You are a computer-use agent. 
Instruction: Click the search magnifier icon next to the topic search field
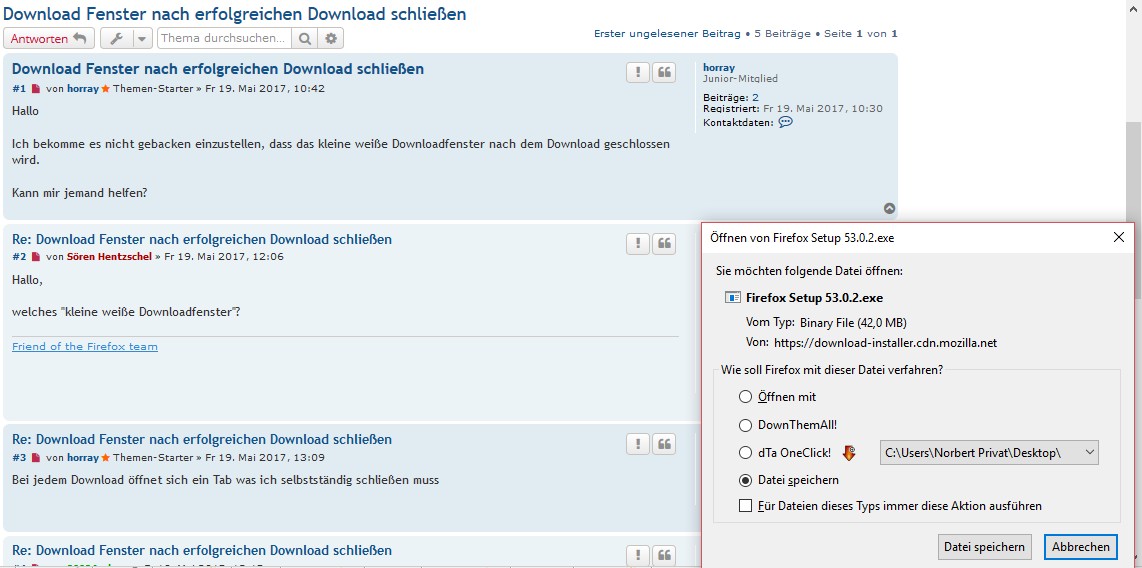305,38
